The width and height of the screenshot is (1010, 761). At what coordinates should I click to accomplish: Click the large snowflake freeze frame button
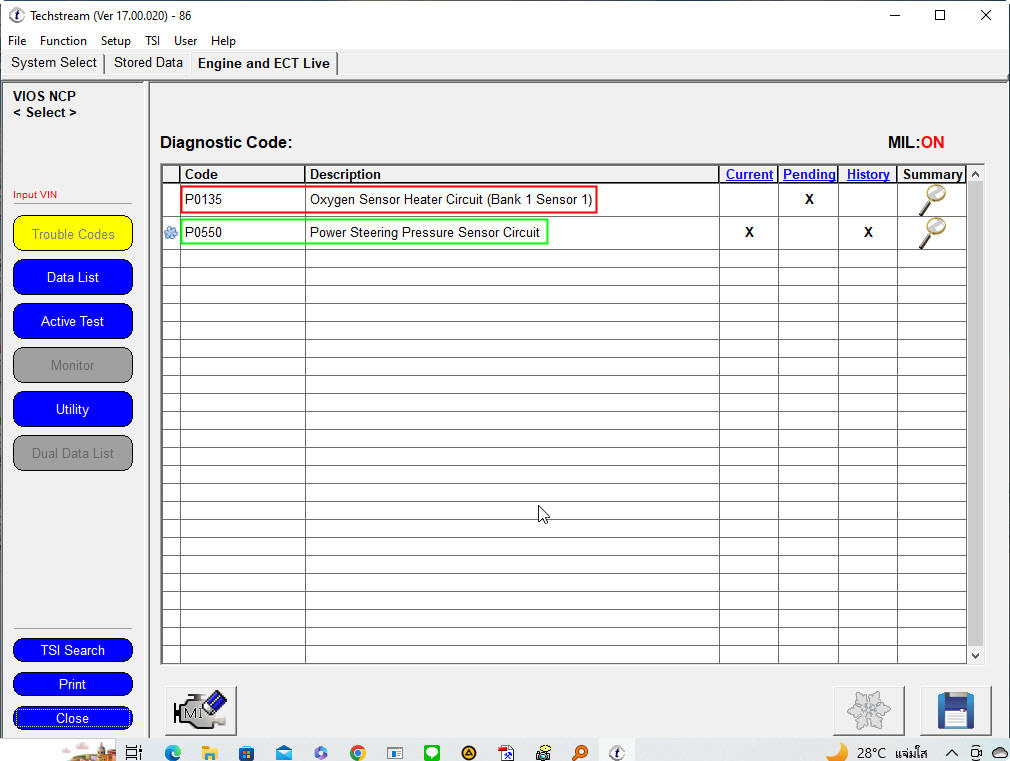point(868,711)
